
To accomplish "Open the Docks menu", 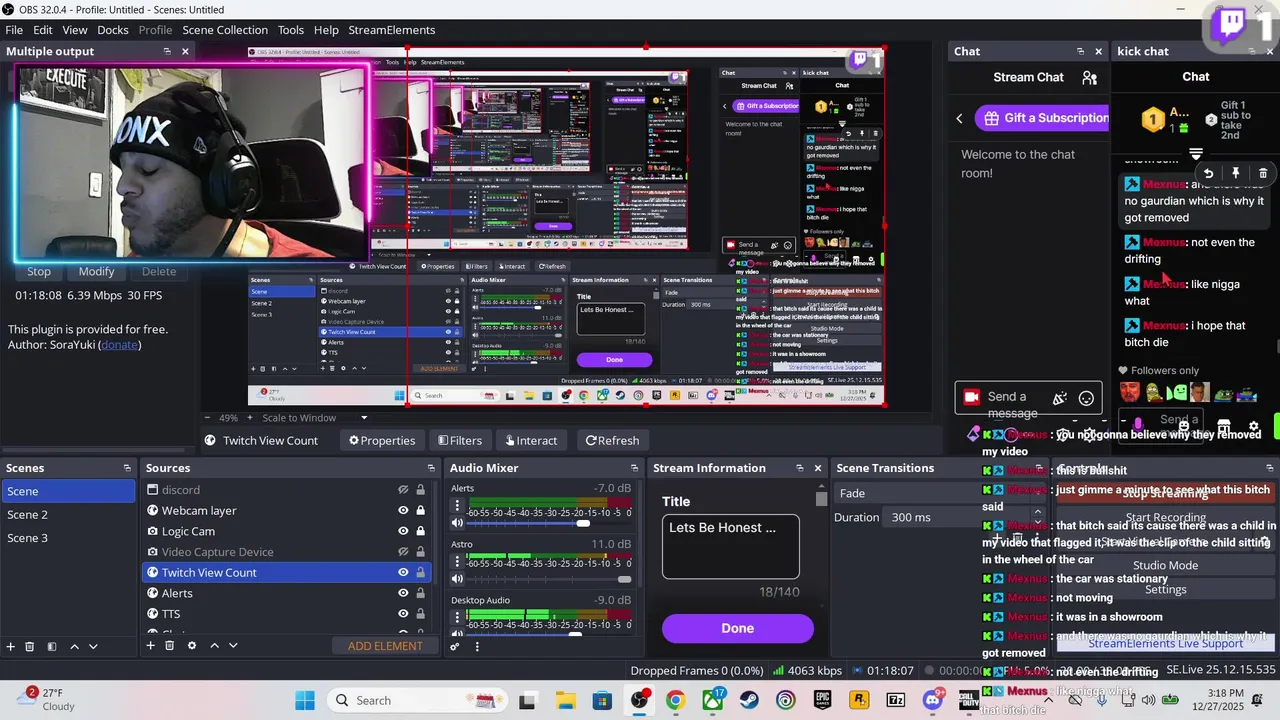I will point(113,30).
